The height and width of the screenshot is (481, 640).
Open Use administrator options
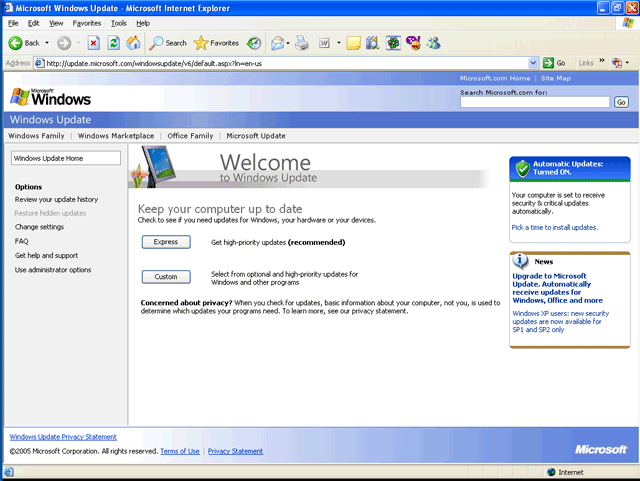coord(53,269)
